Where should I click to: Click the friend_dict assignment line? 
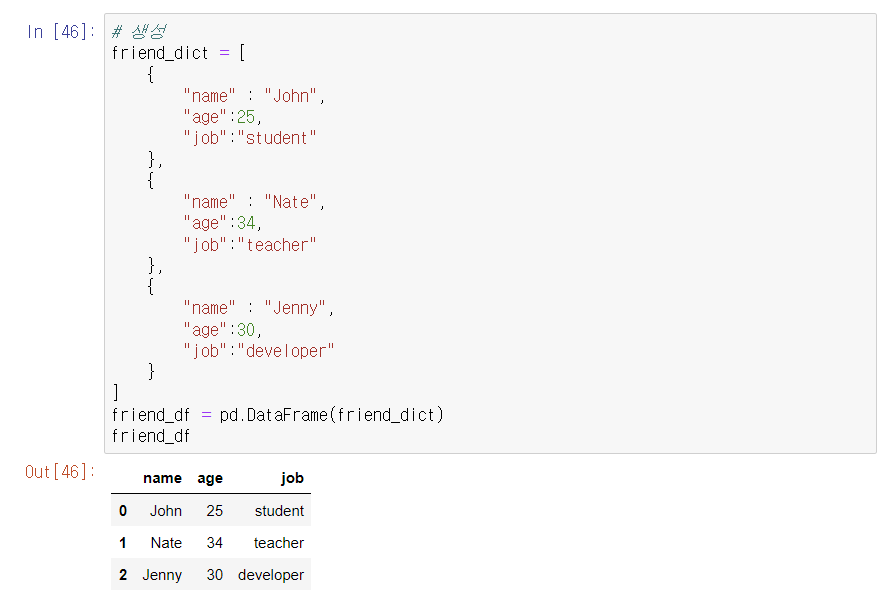178,53
